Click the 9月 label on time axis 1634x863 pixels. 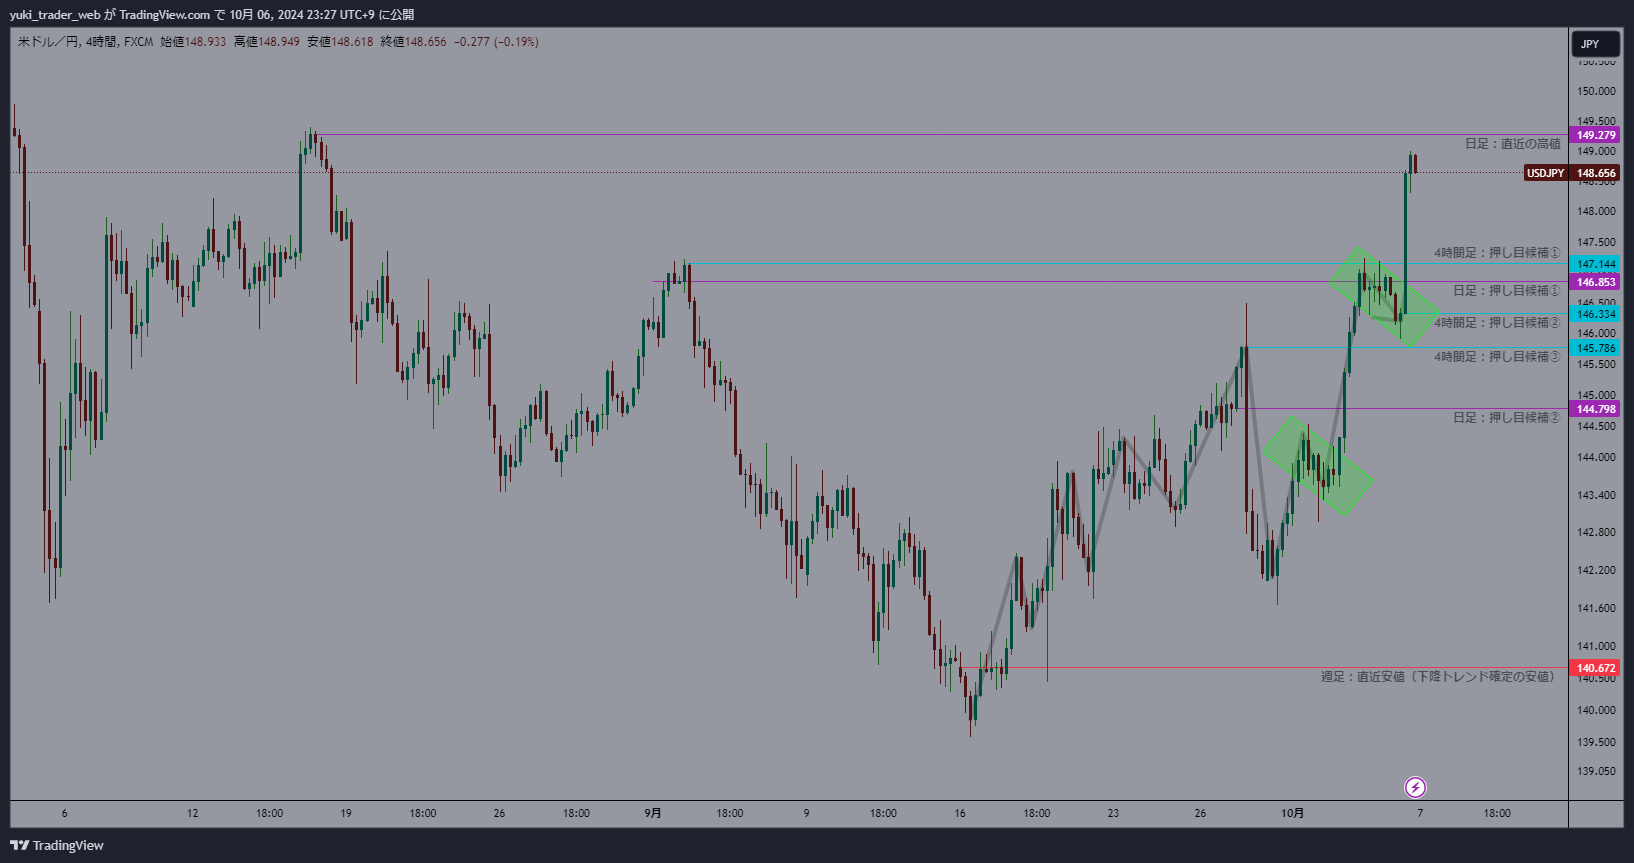click(x=652, y=813)
